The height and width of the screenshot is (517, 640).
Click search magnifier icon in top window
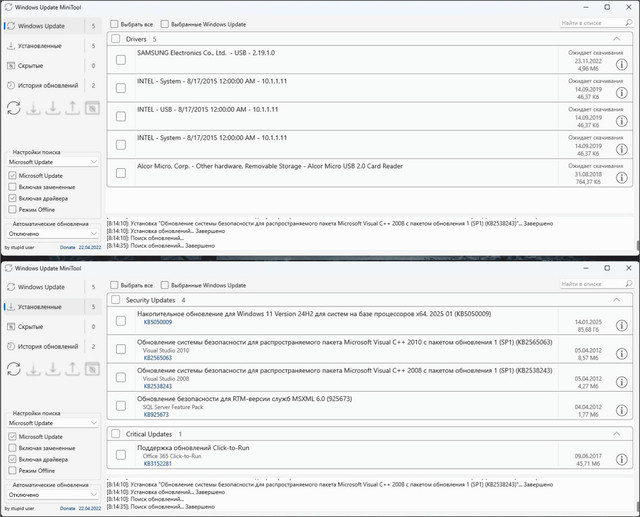point(629,23)
